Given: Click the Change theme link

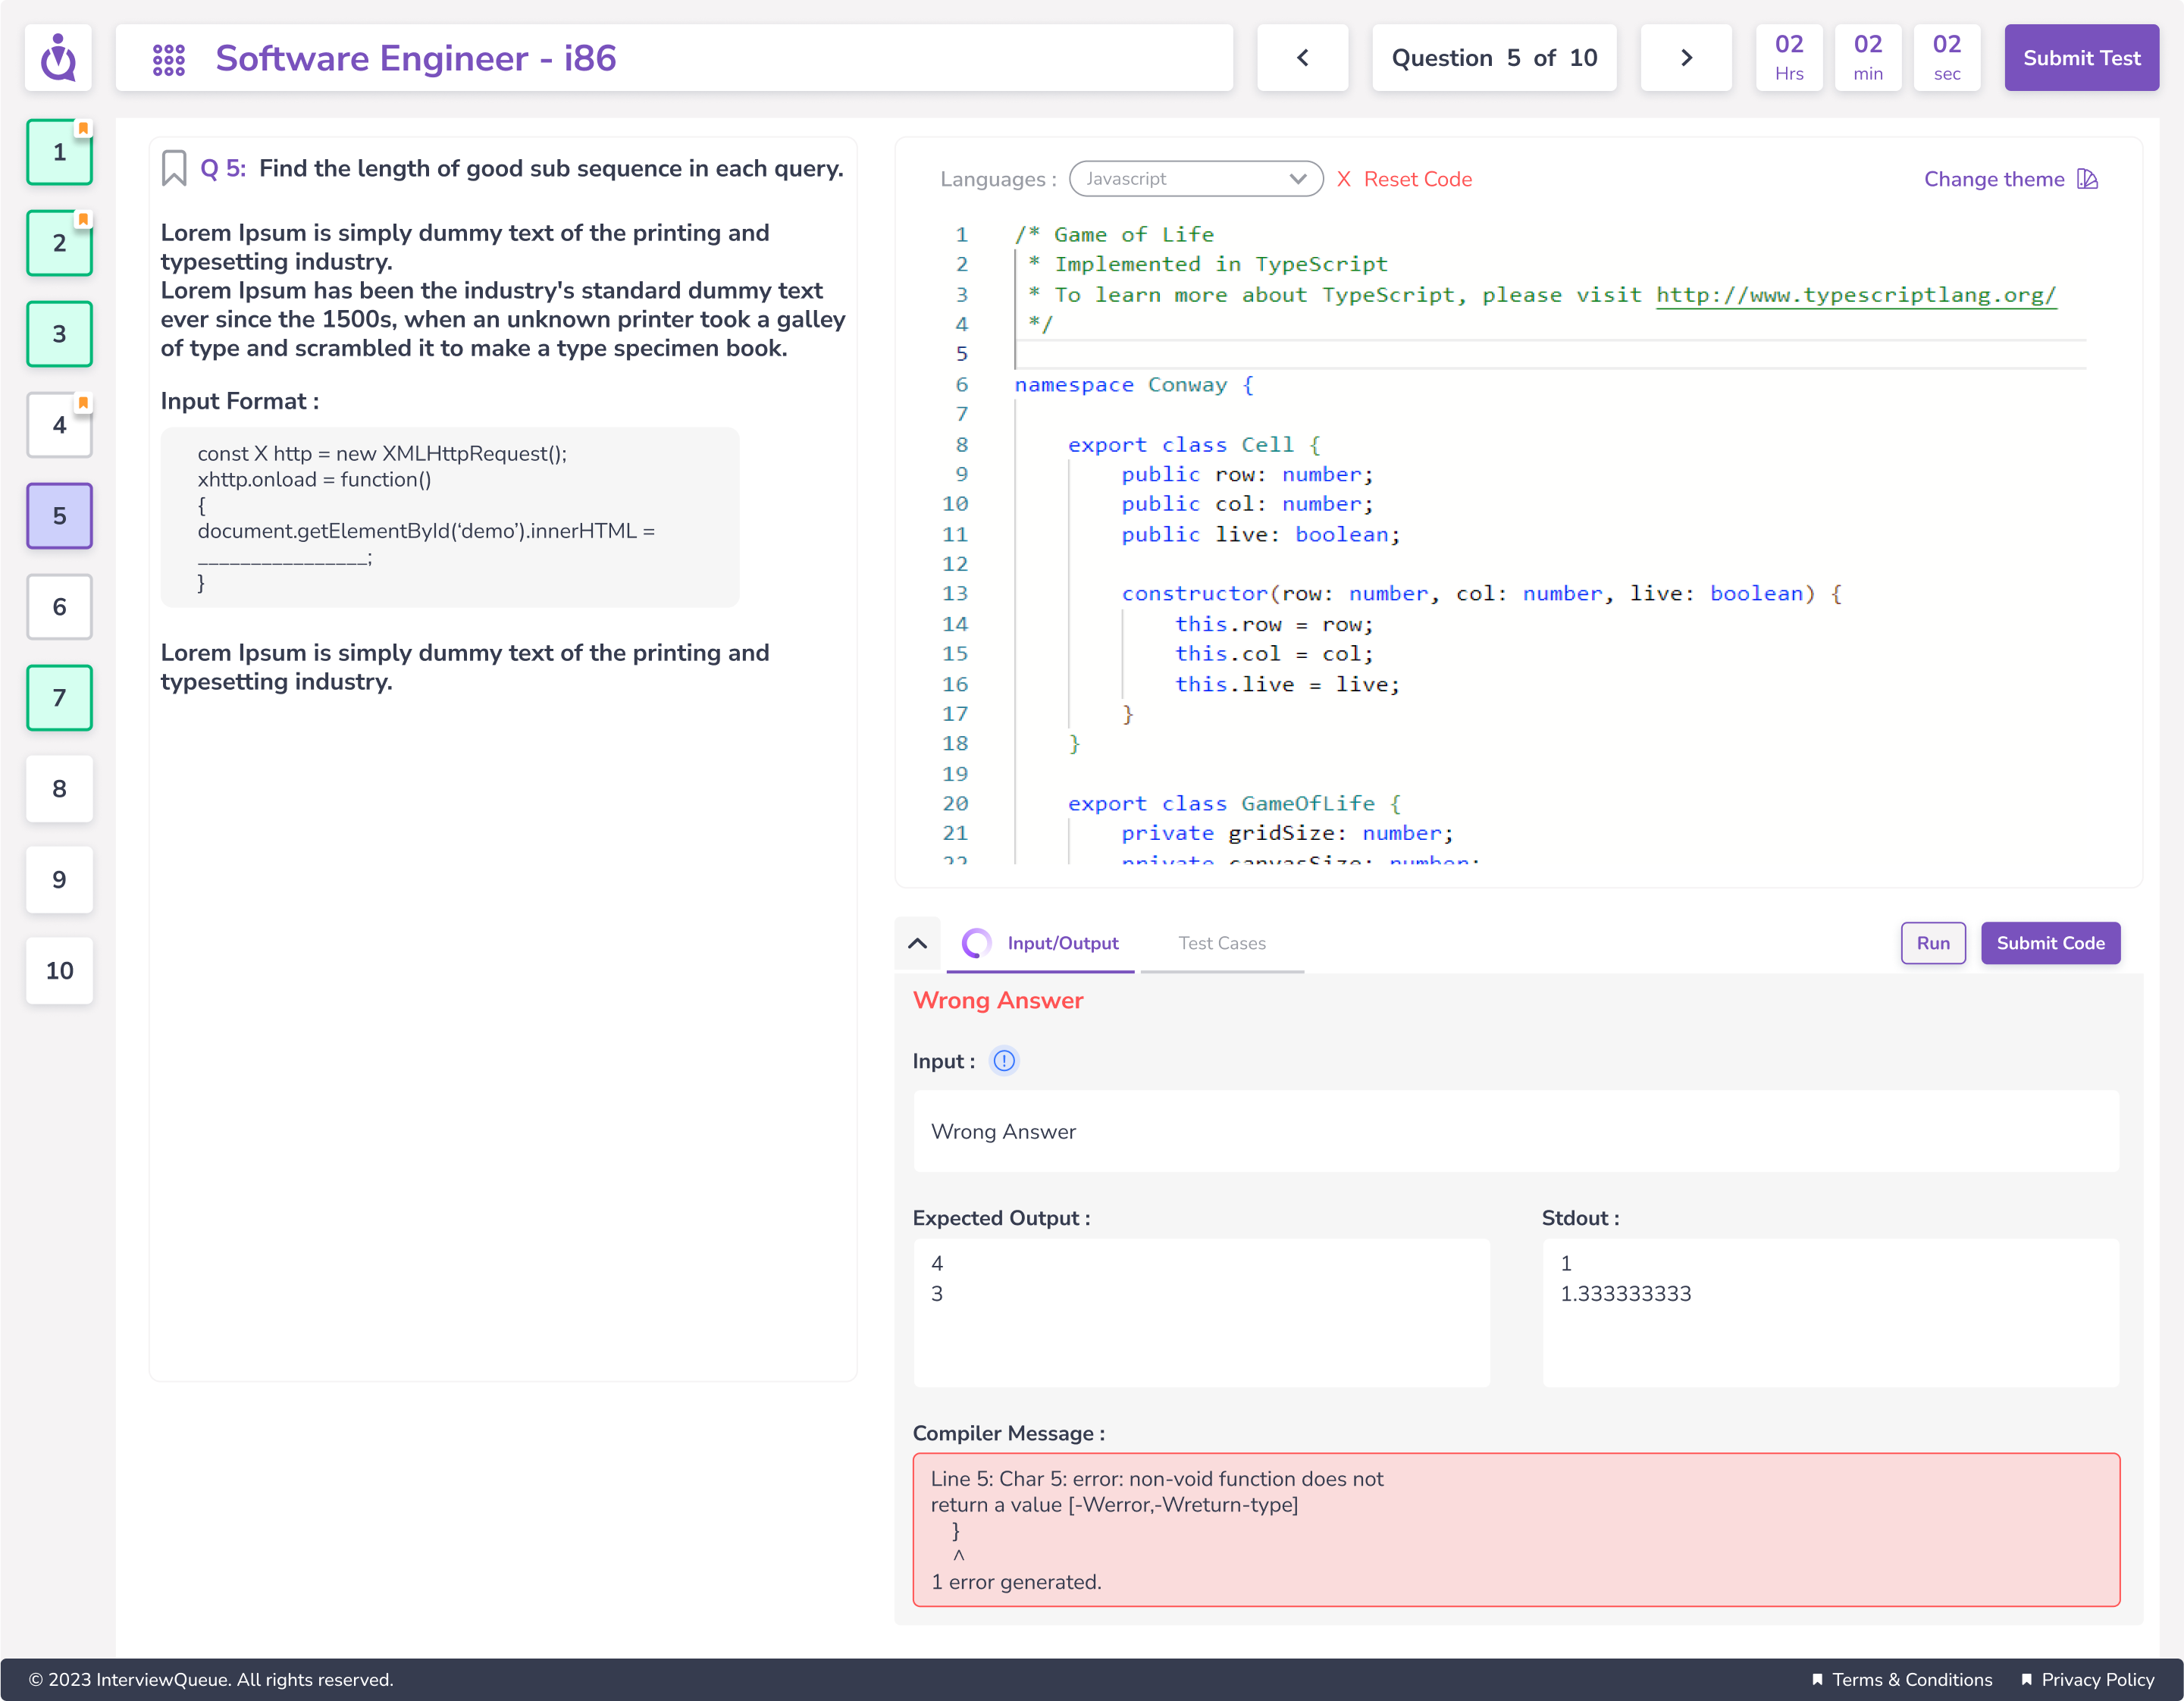Looking at the screenshot, I should click(1994, 179).
